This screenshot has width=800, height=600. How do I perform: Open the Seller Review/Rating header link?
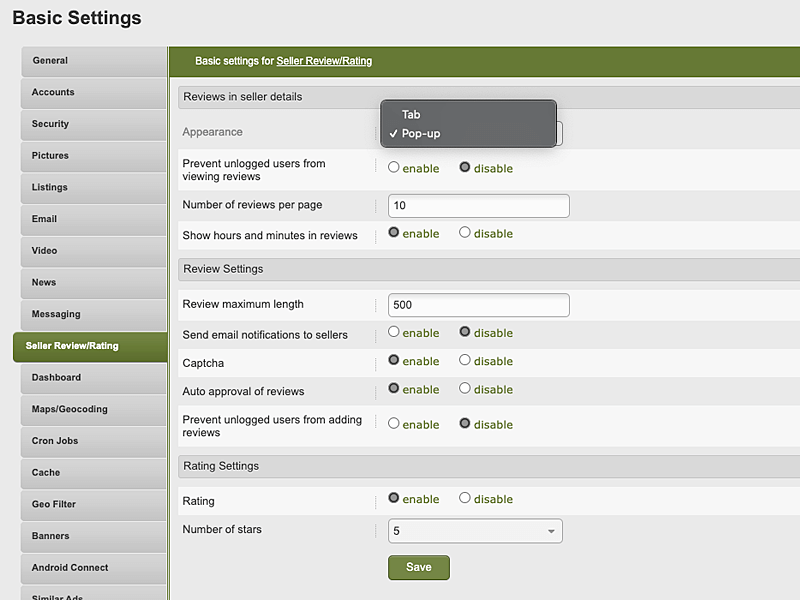click(x=324, y=61)
